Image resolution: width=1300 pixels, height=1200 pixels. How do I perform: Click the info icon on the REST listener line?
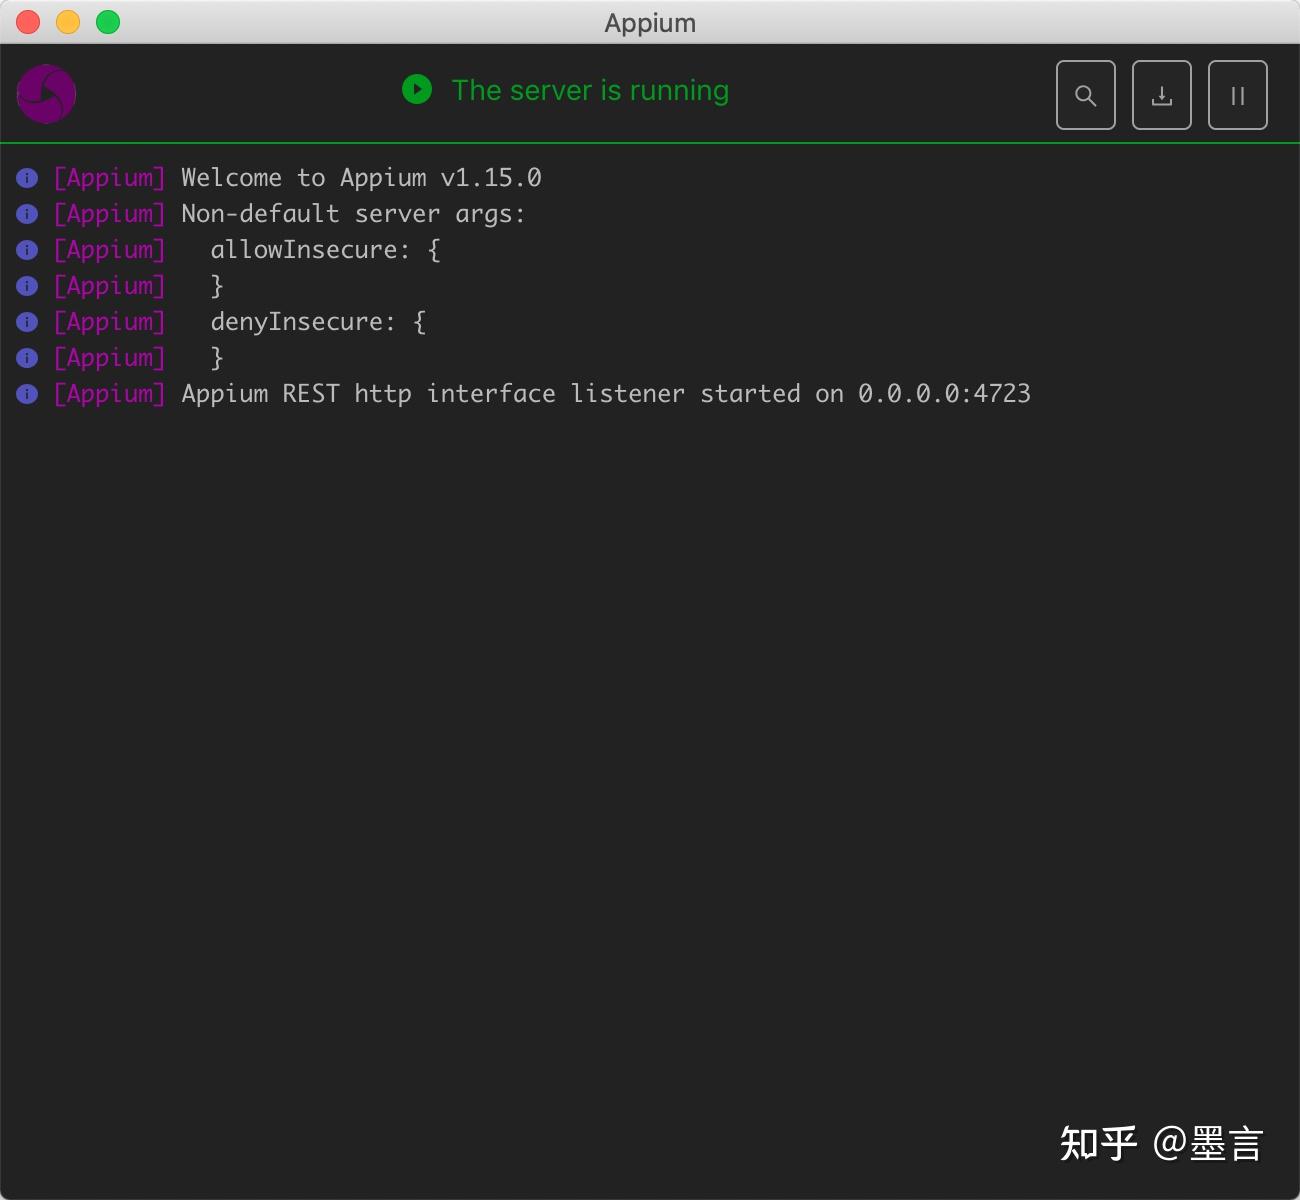(x=26, y=394)
